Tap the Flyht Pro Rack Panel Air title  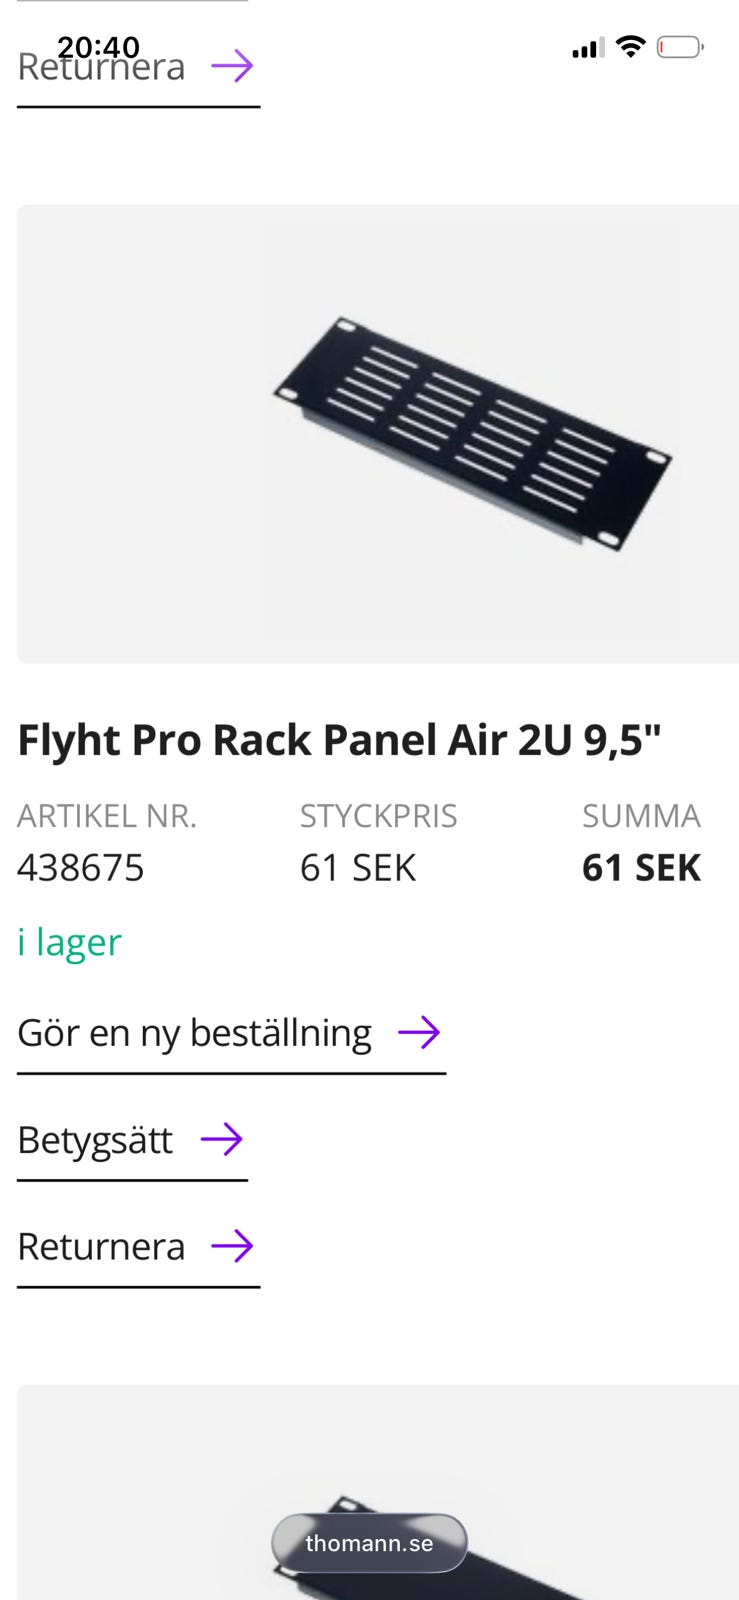pos(339,740)
